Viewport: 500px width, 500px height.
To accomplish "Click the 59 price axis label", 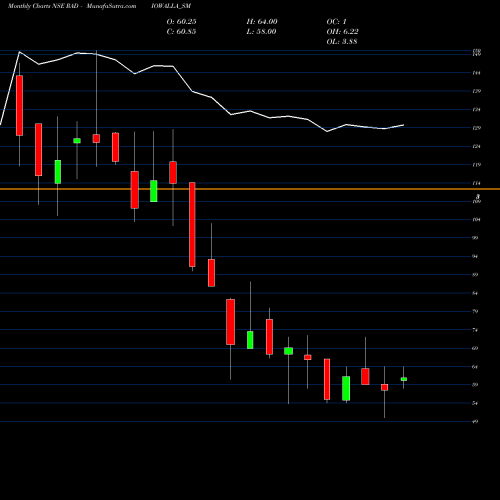I will click(x=475, y=385).
